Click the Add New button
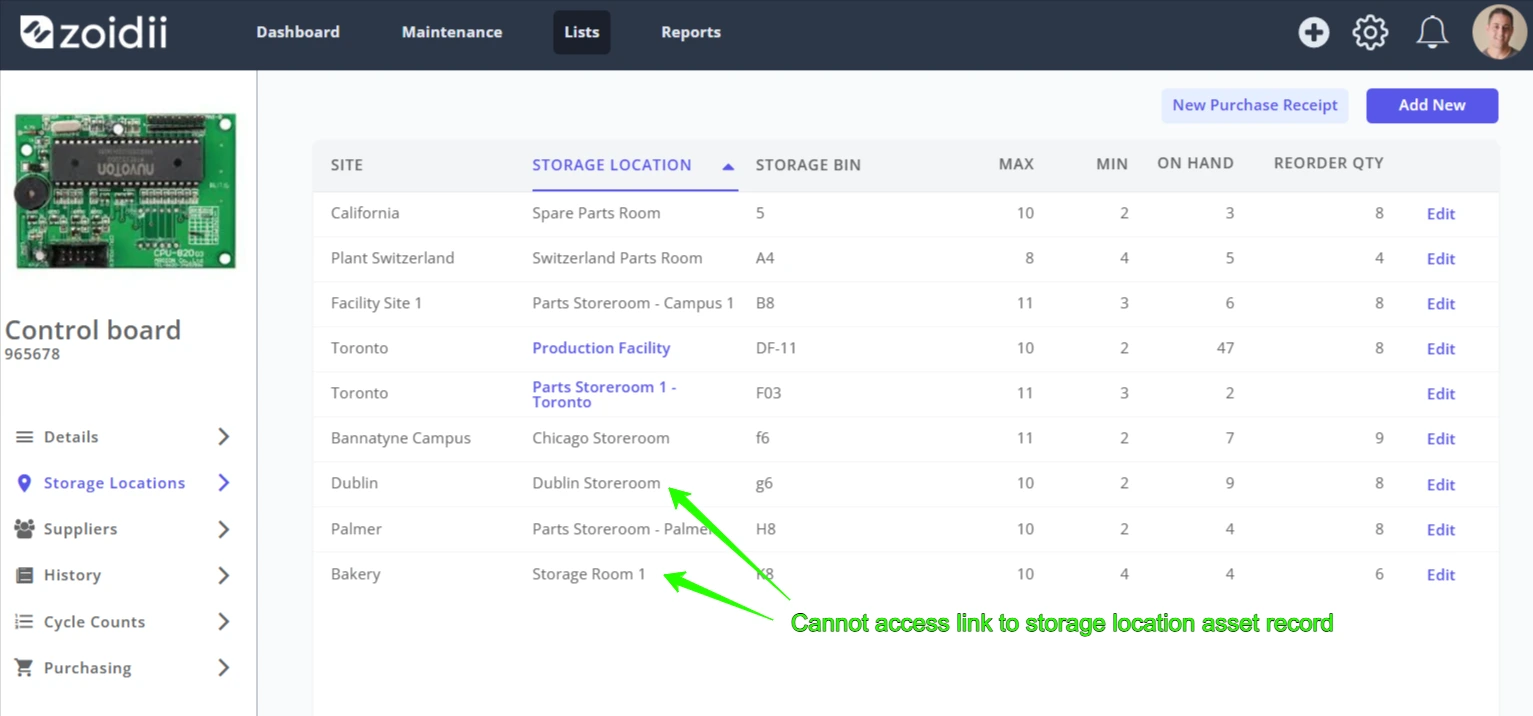This screenshot has width=1533, height=716. tap(1432, 105)
